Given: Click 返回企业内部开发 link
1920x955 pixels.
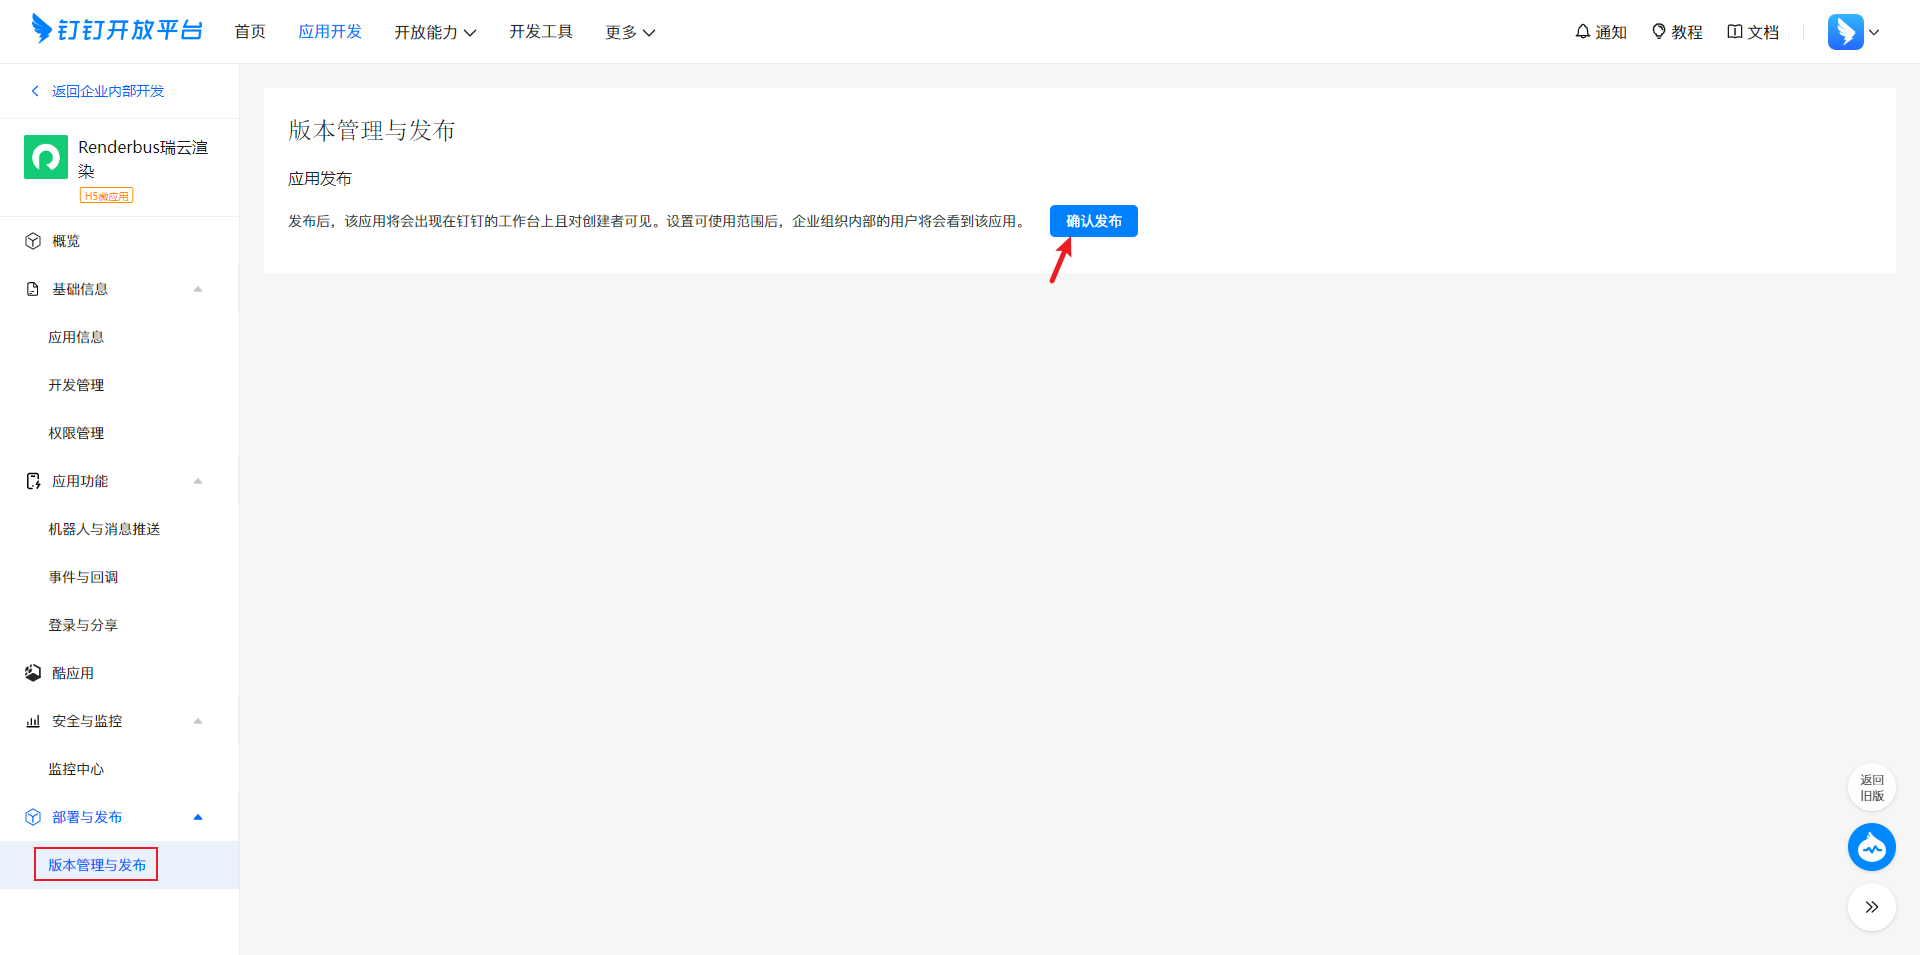Looking at the screenshot, I should click(x=108, y=91).
